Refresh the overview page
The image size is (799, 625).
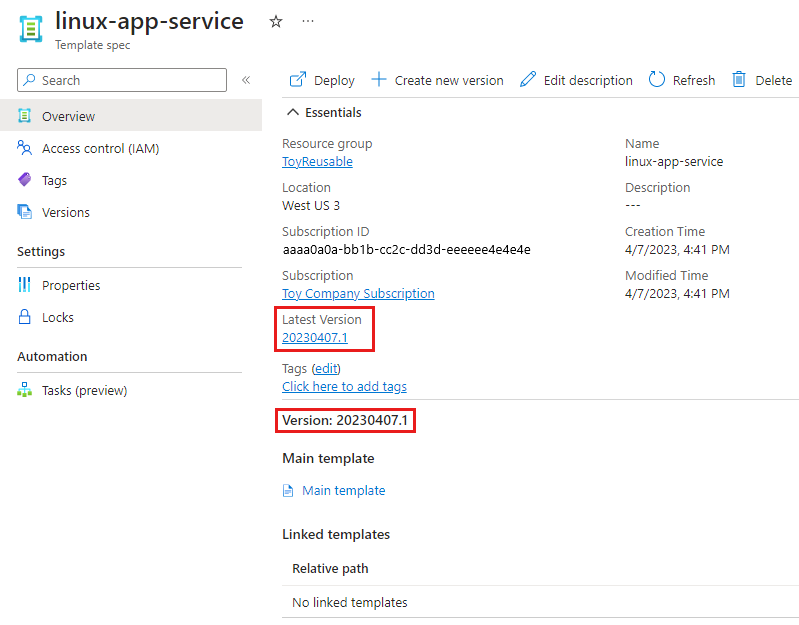click(x=682, y=80)
